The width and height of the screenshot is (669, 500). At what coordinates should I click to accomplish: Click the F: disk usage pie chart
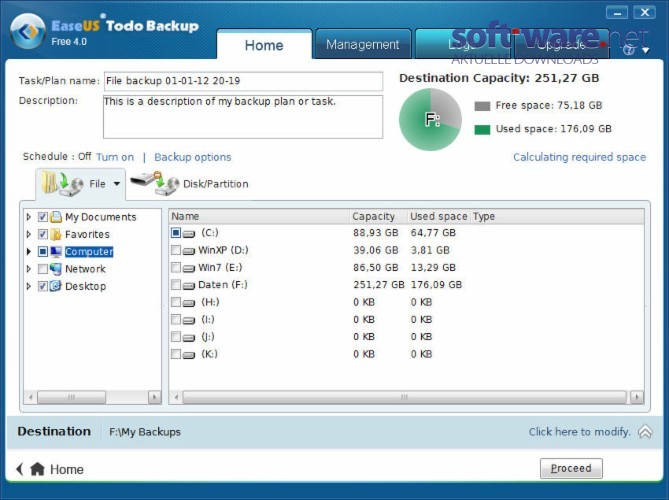430,119
